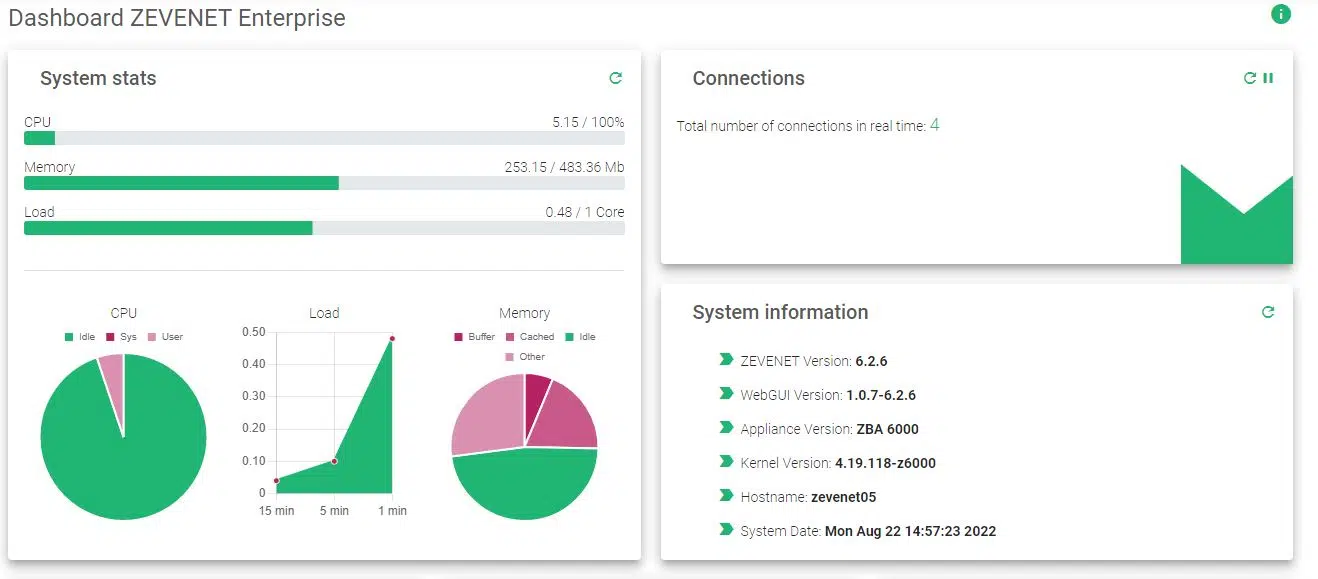
Task: Click the green info icon at top right
Action: click(x=1280, y=14)
